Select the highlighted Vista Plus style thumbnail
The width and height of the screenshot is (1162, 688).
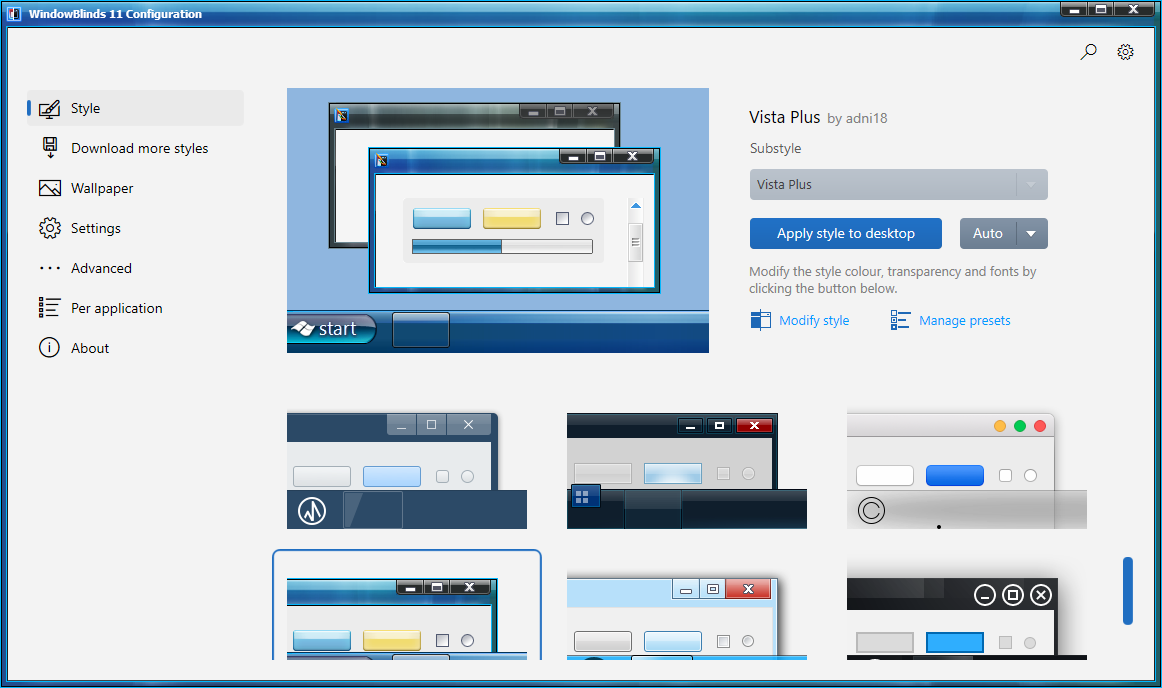coord(407,606)
